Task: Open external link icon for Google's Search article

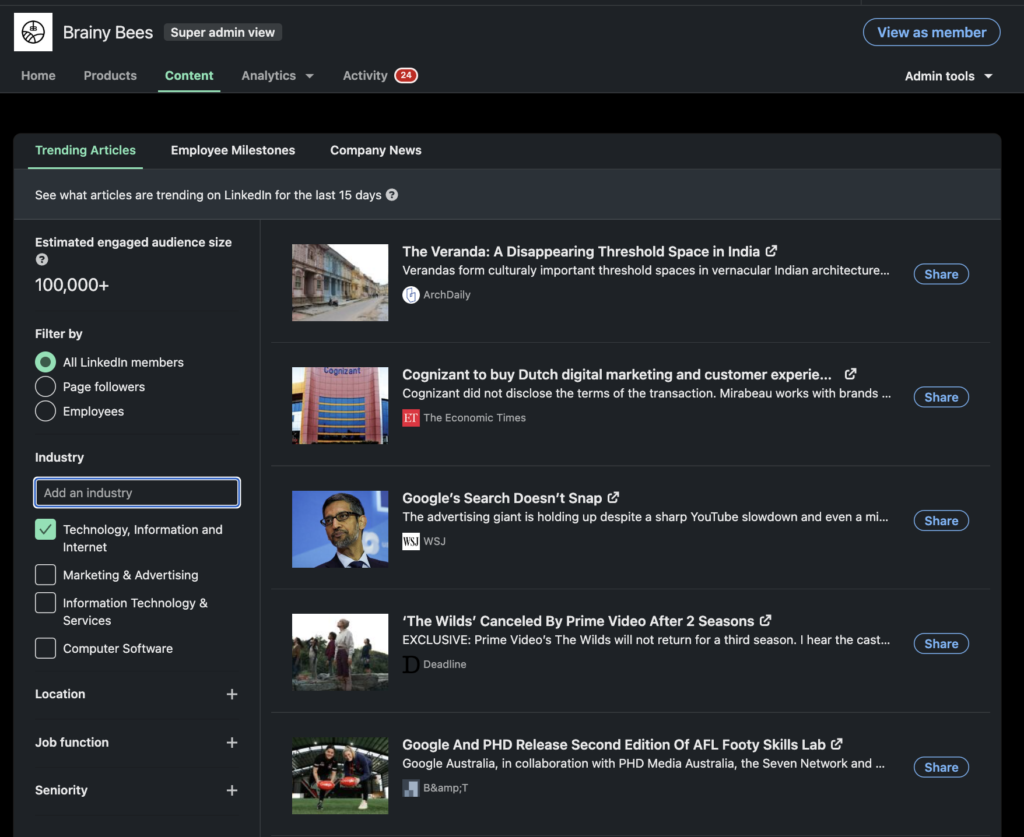Action: 613,497
